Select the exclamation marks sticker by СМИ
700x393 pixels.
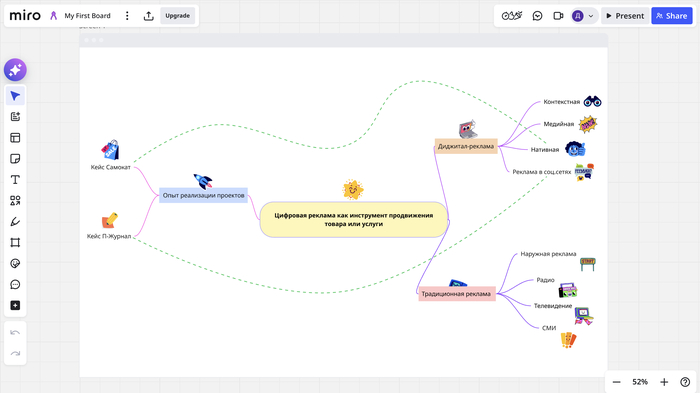pos(568,340)
